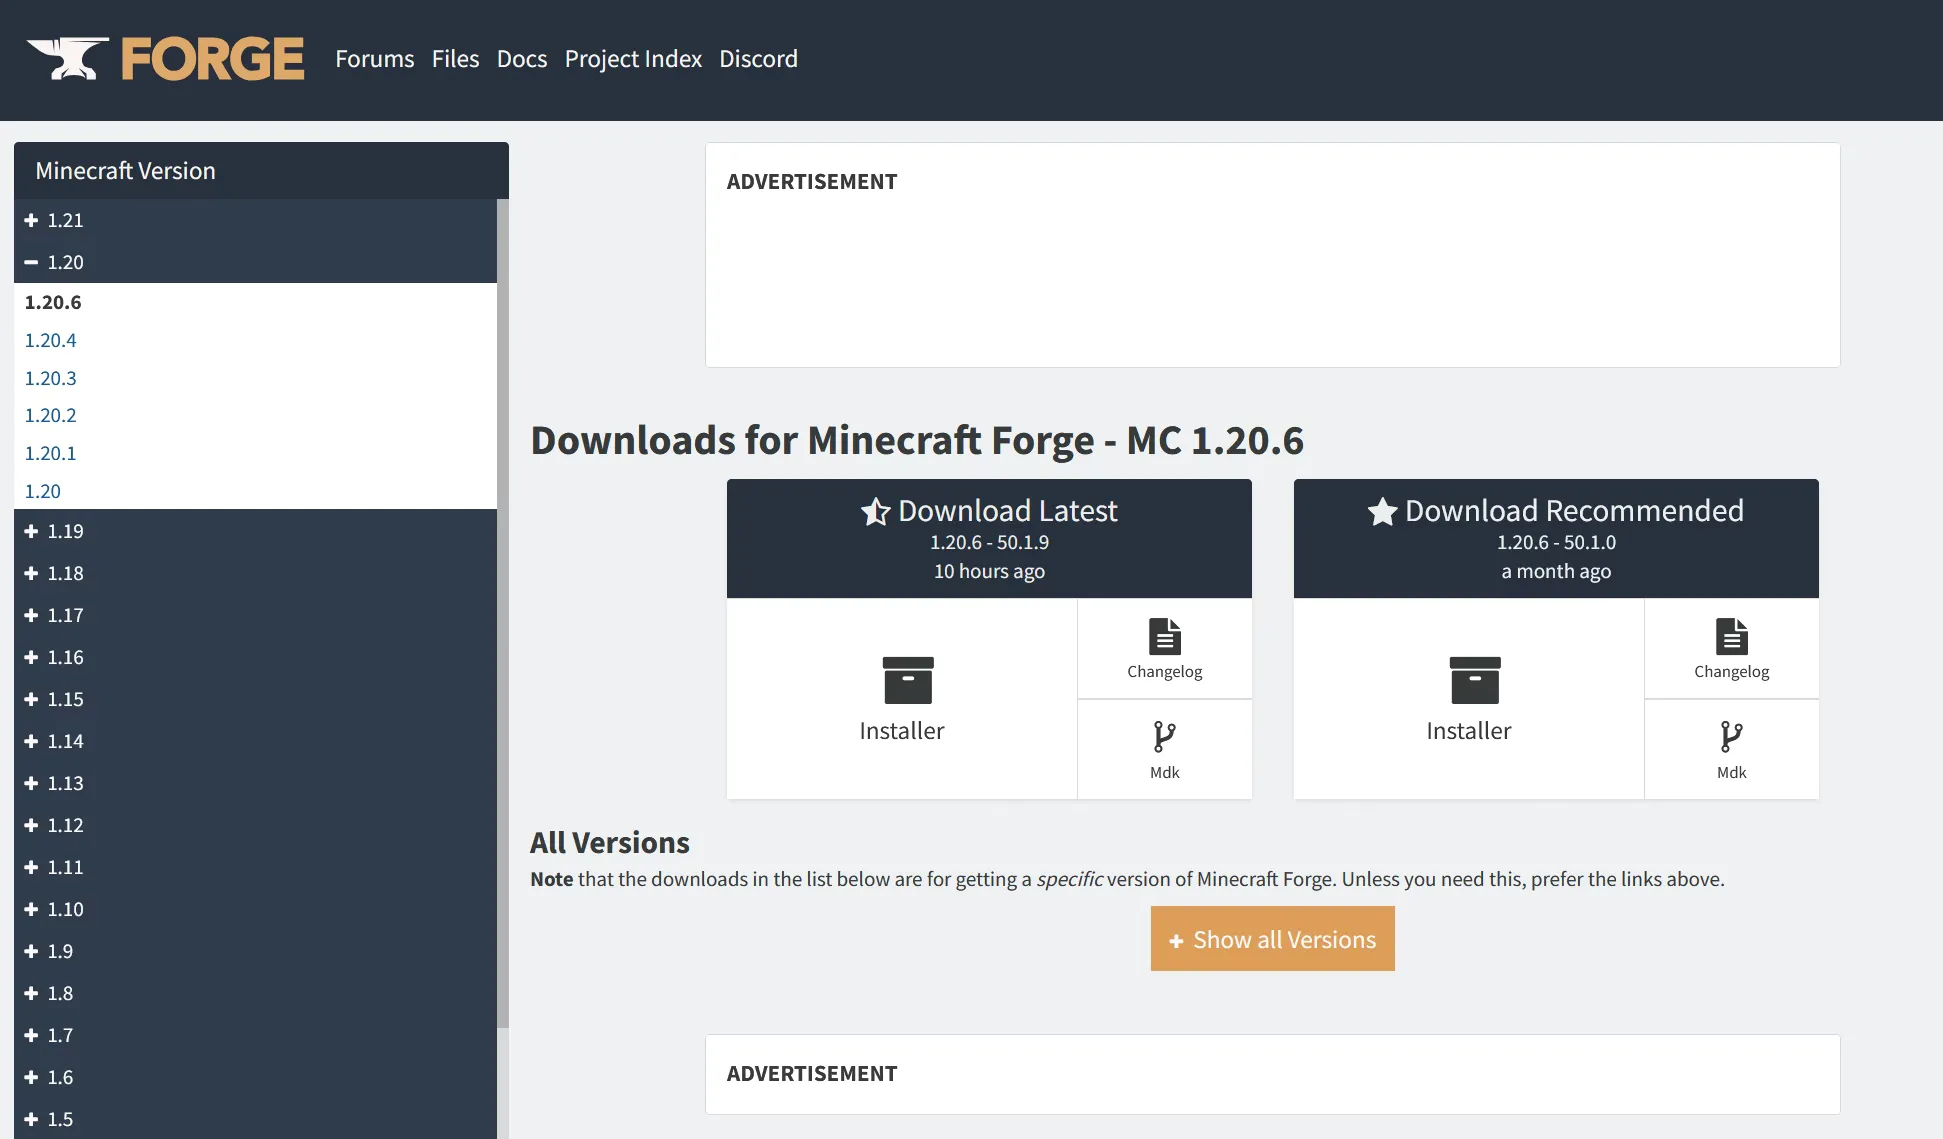
Task: Open Changelog icon under Download Recommended
Action: [x=1731, y=637]
